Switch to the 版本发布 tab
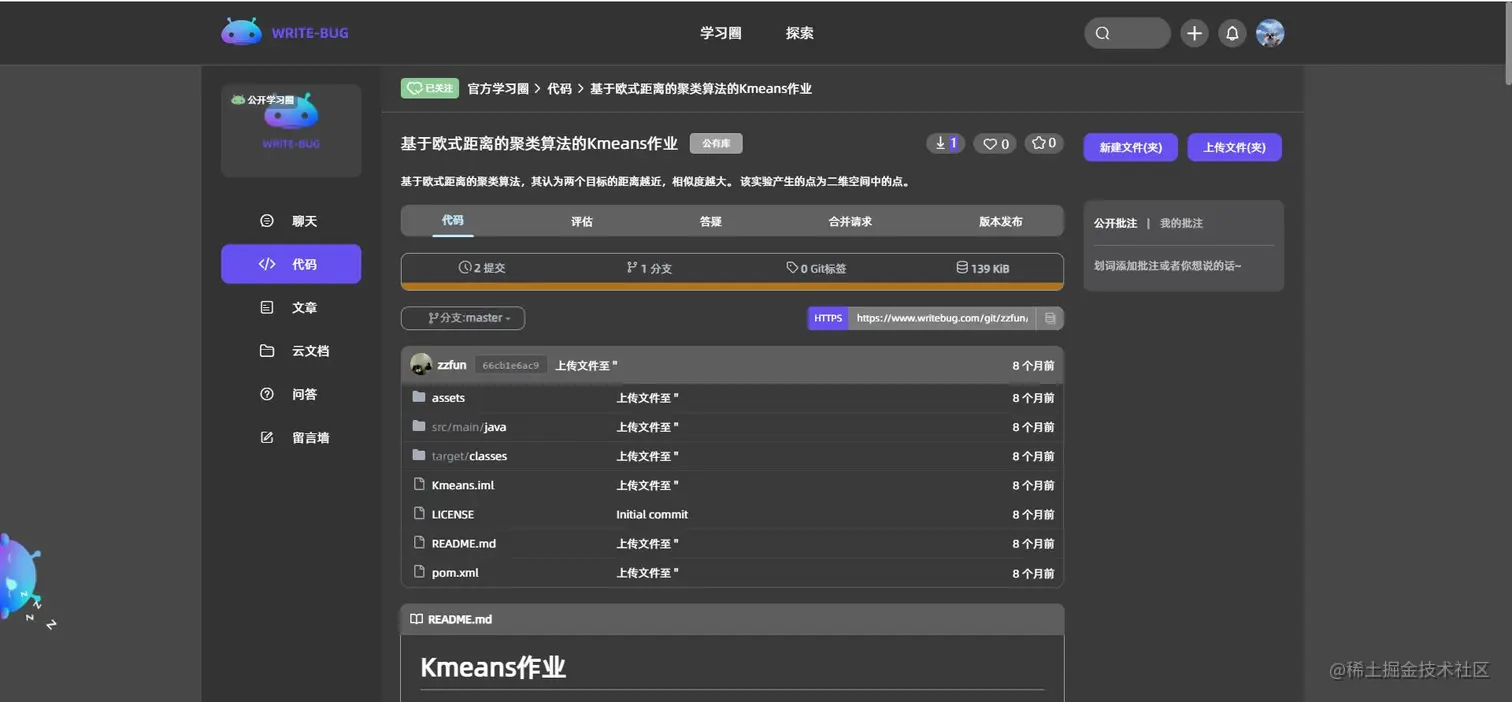The image size is (1512, 702). click(x=1001, y=221)
